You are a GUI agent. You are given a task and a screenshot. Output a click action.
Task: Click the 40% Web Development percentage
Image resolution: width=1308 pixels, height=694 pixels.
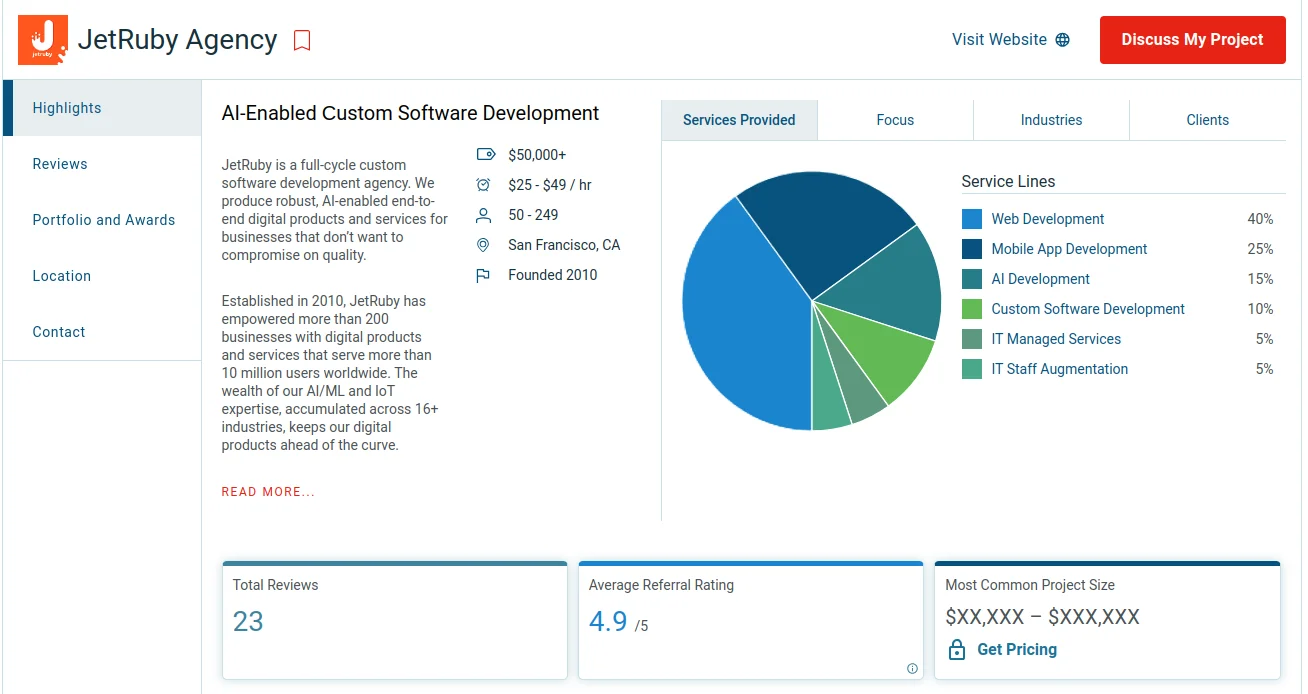tap(1260, 219)
